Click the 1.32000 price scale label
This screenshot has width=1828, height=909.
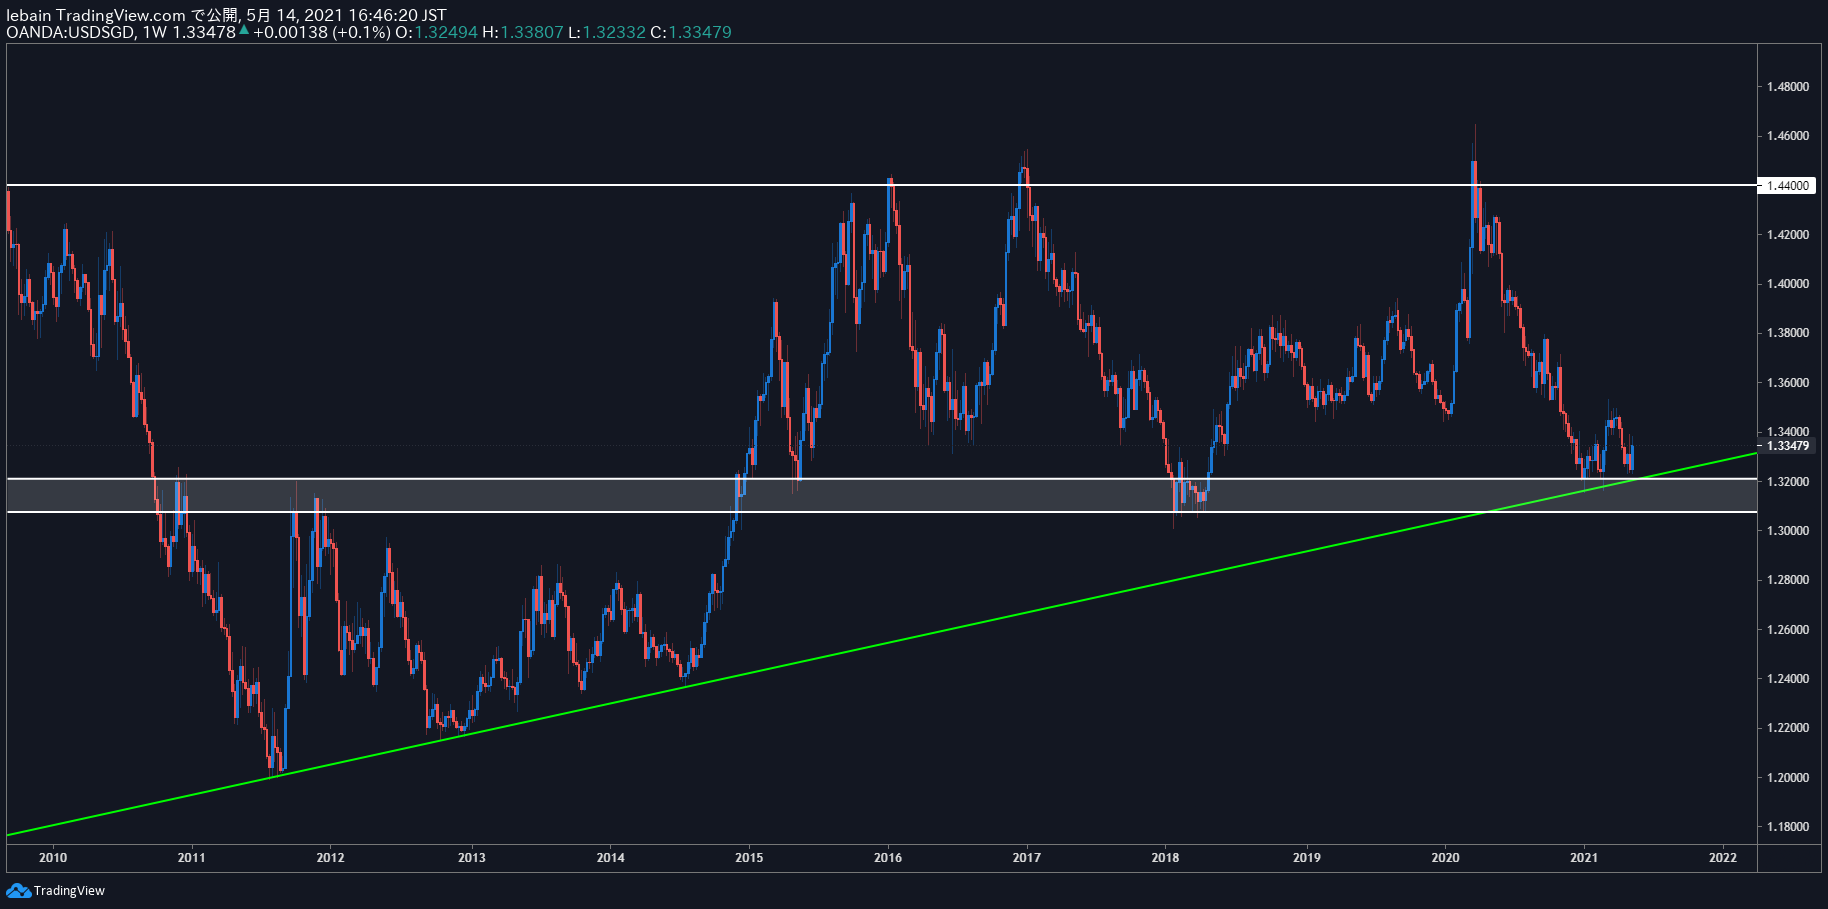[1788, 482]
